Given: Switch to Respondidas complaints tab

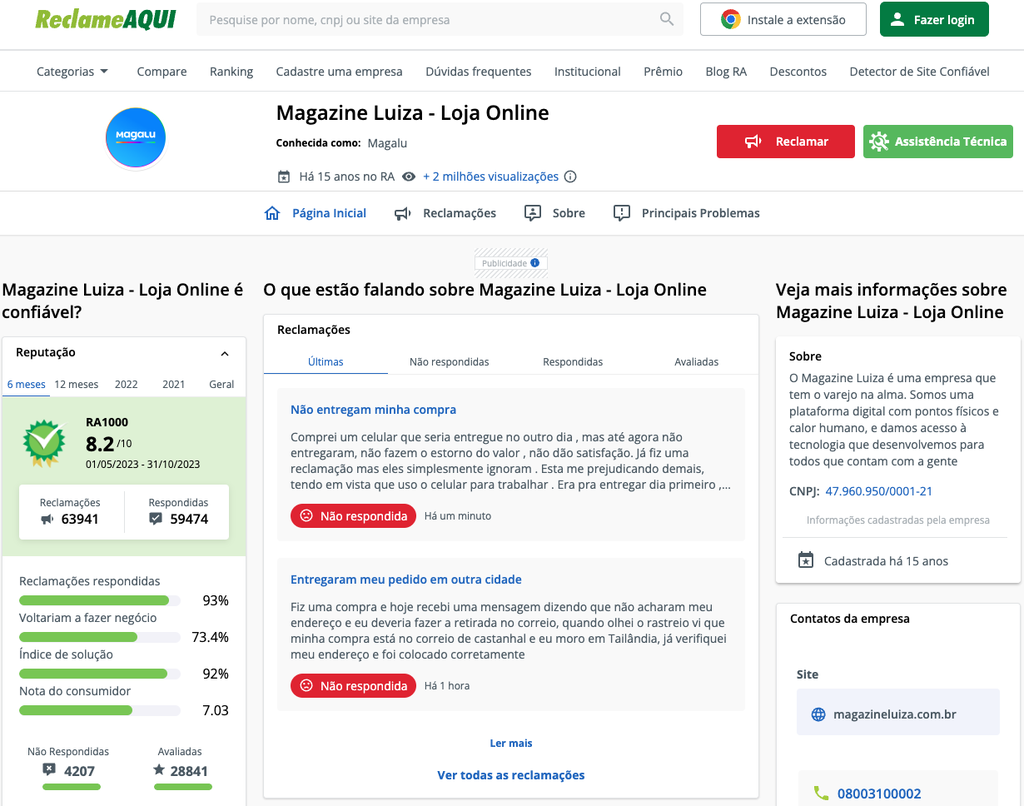Looking at the screenshot, I should (x=573, y=362).
